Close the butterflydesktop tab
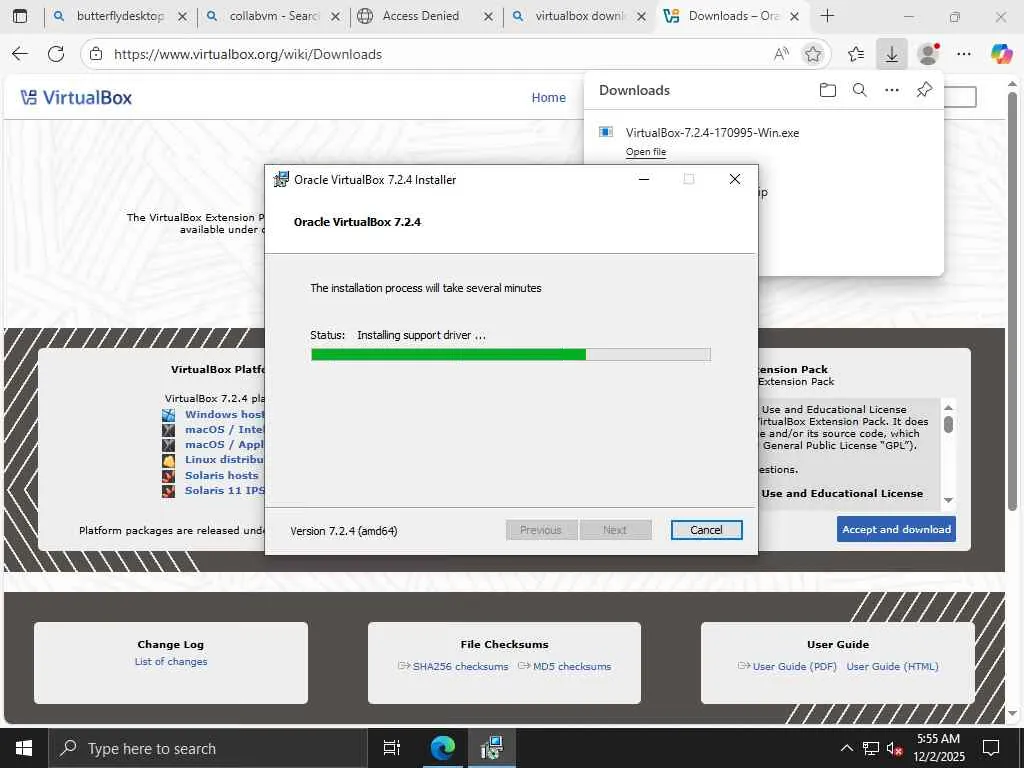The image size is (1024, 768). pyautogui.click(x=182, y=16)
